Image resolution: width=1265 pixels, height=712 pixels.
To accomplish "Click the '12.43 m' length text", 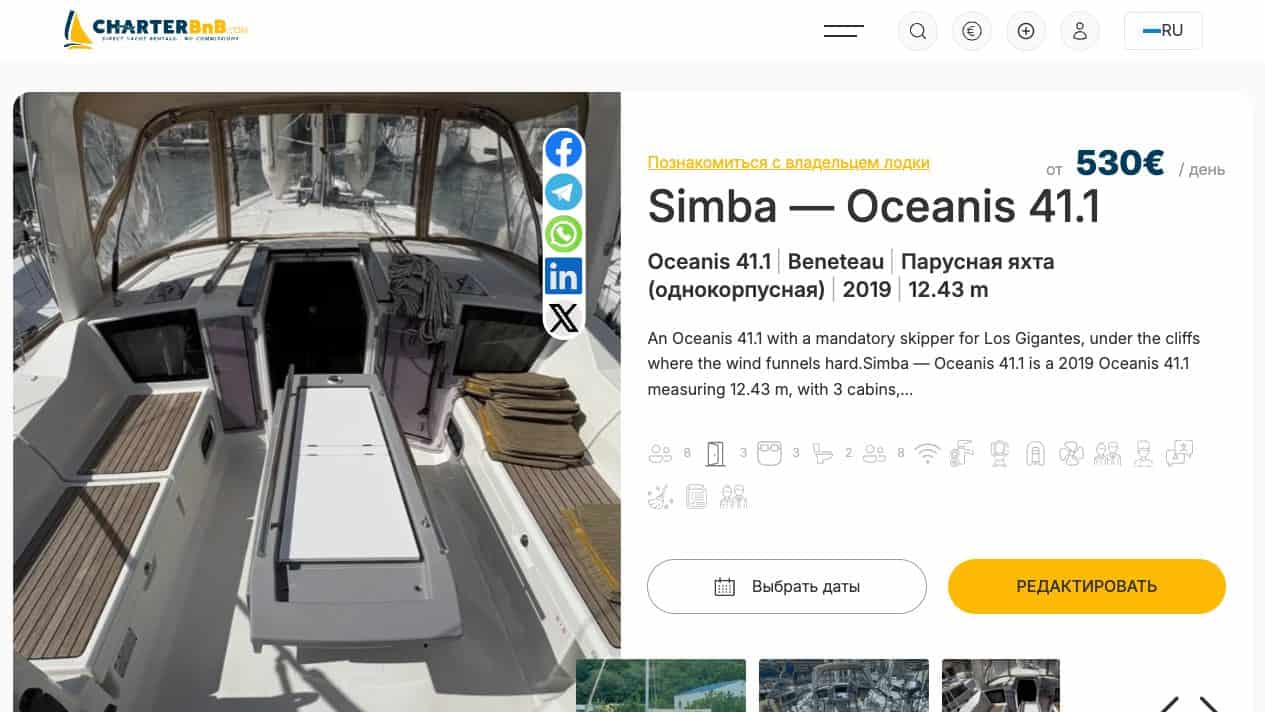I will (948, 290).
